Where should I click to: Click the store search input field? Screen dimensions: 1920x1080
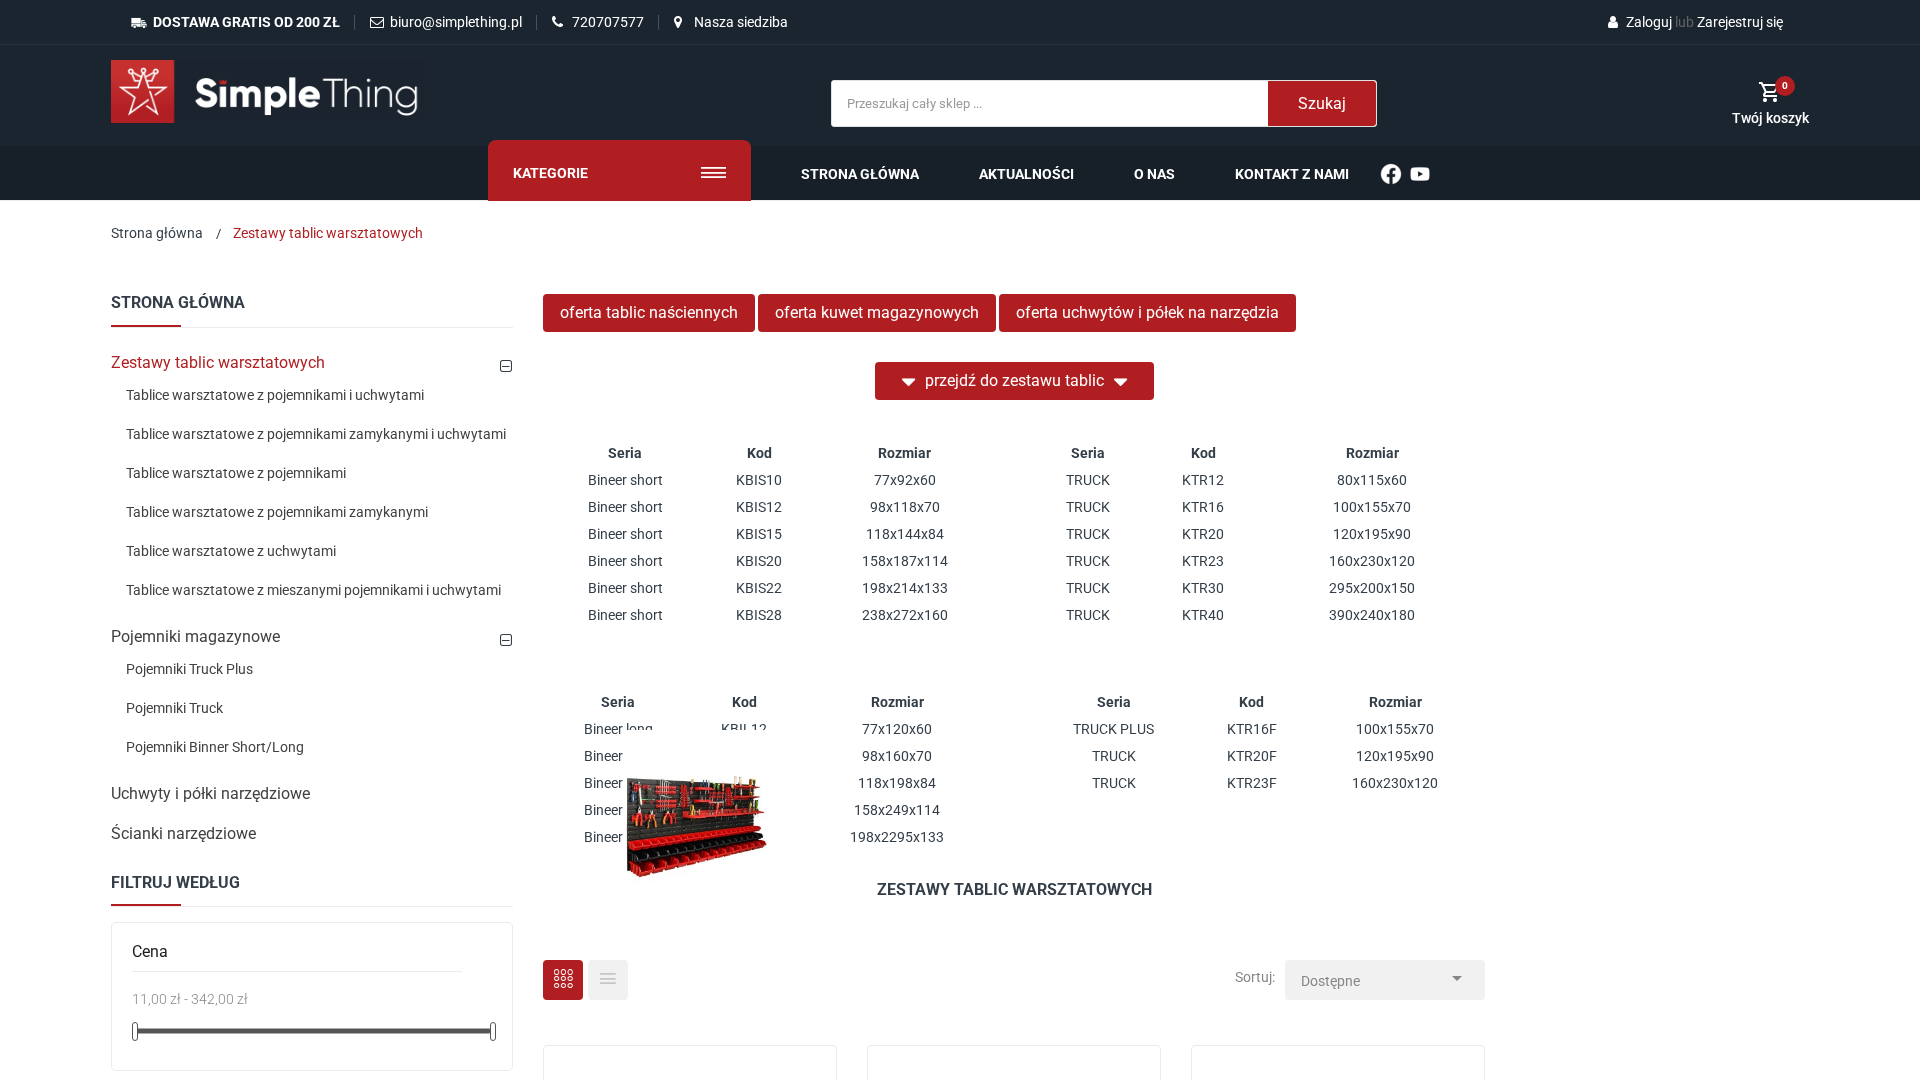(x=1049, y=104)
